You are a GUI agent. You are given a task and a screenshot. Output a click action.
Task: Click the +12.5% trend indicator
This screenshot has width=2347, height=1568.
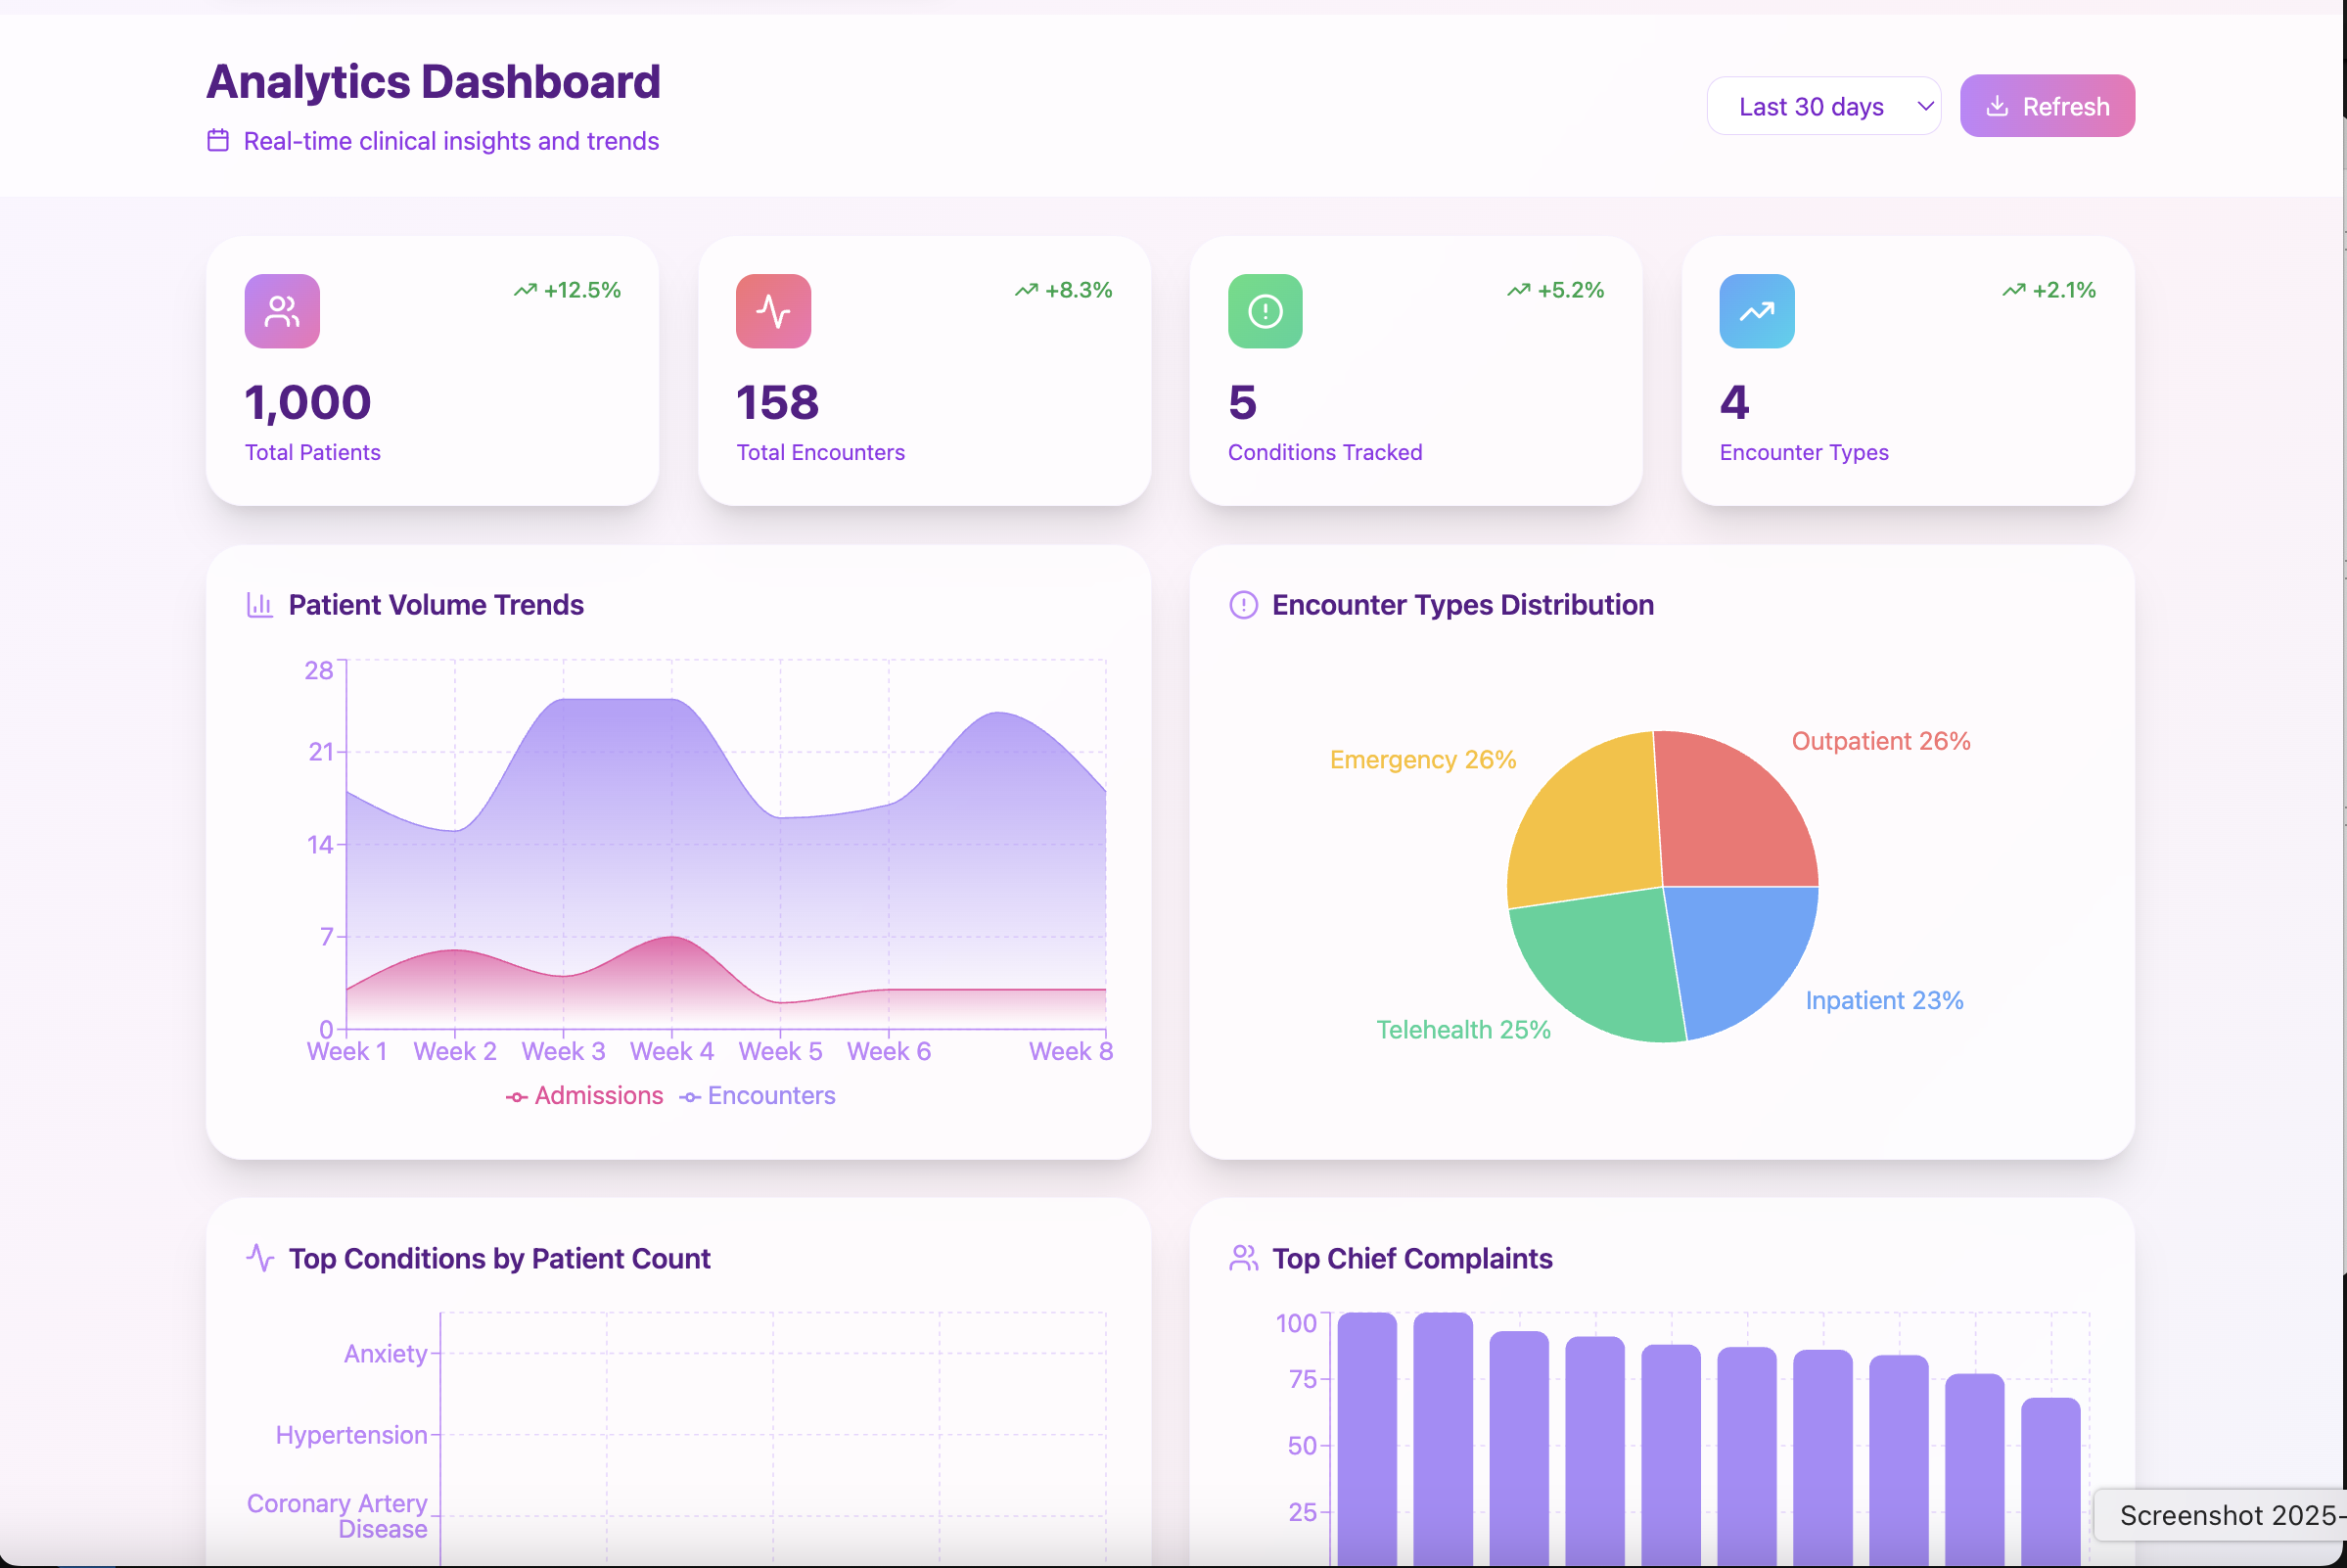tap(568, 290)
